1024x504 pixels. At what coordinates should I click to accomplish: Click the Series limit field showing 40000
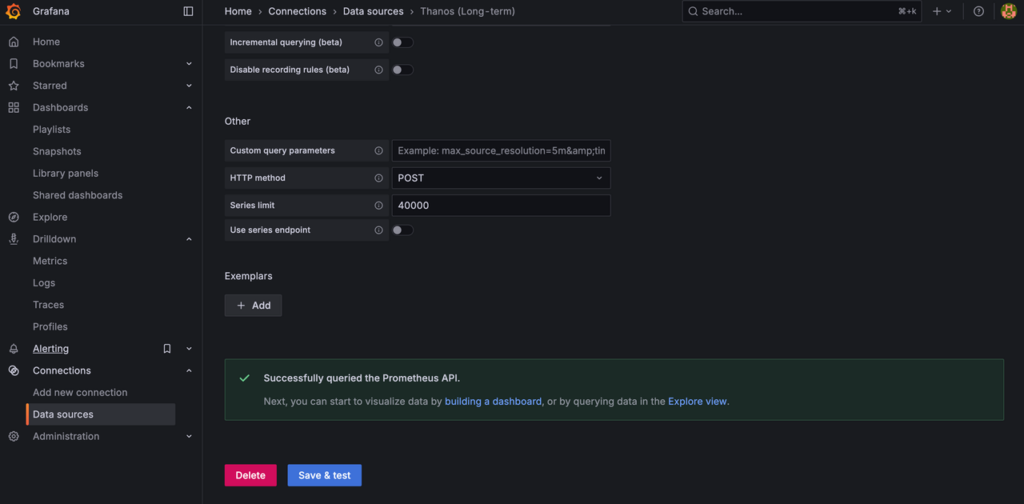[501, 206]
